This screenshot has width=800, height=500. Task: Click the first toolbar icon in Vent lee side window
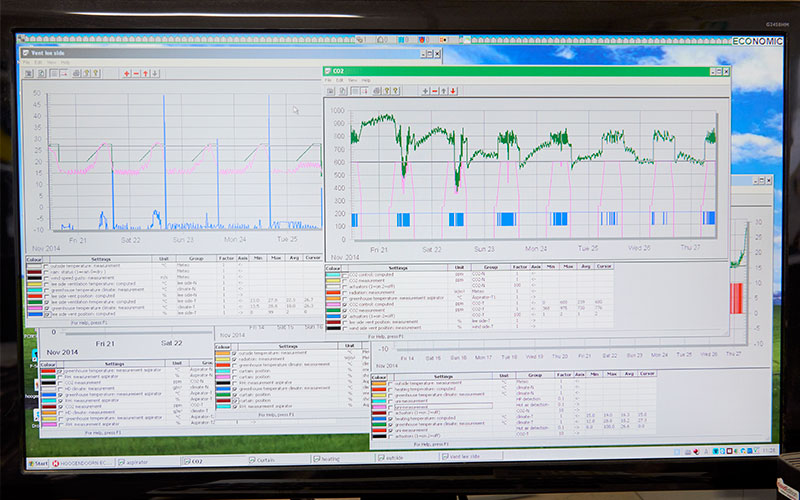coord(29,73)
